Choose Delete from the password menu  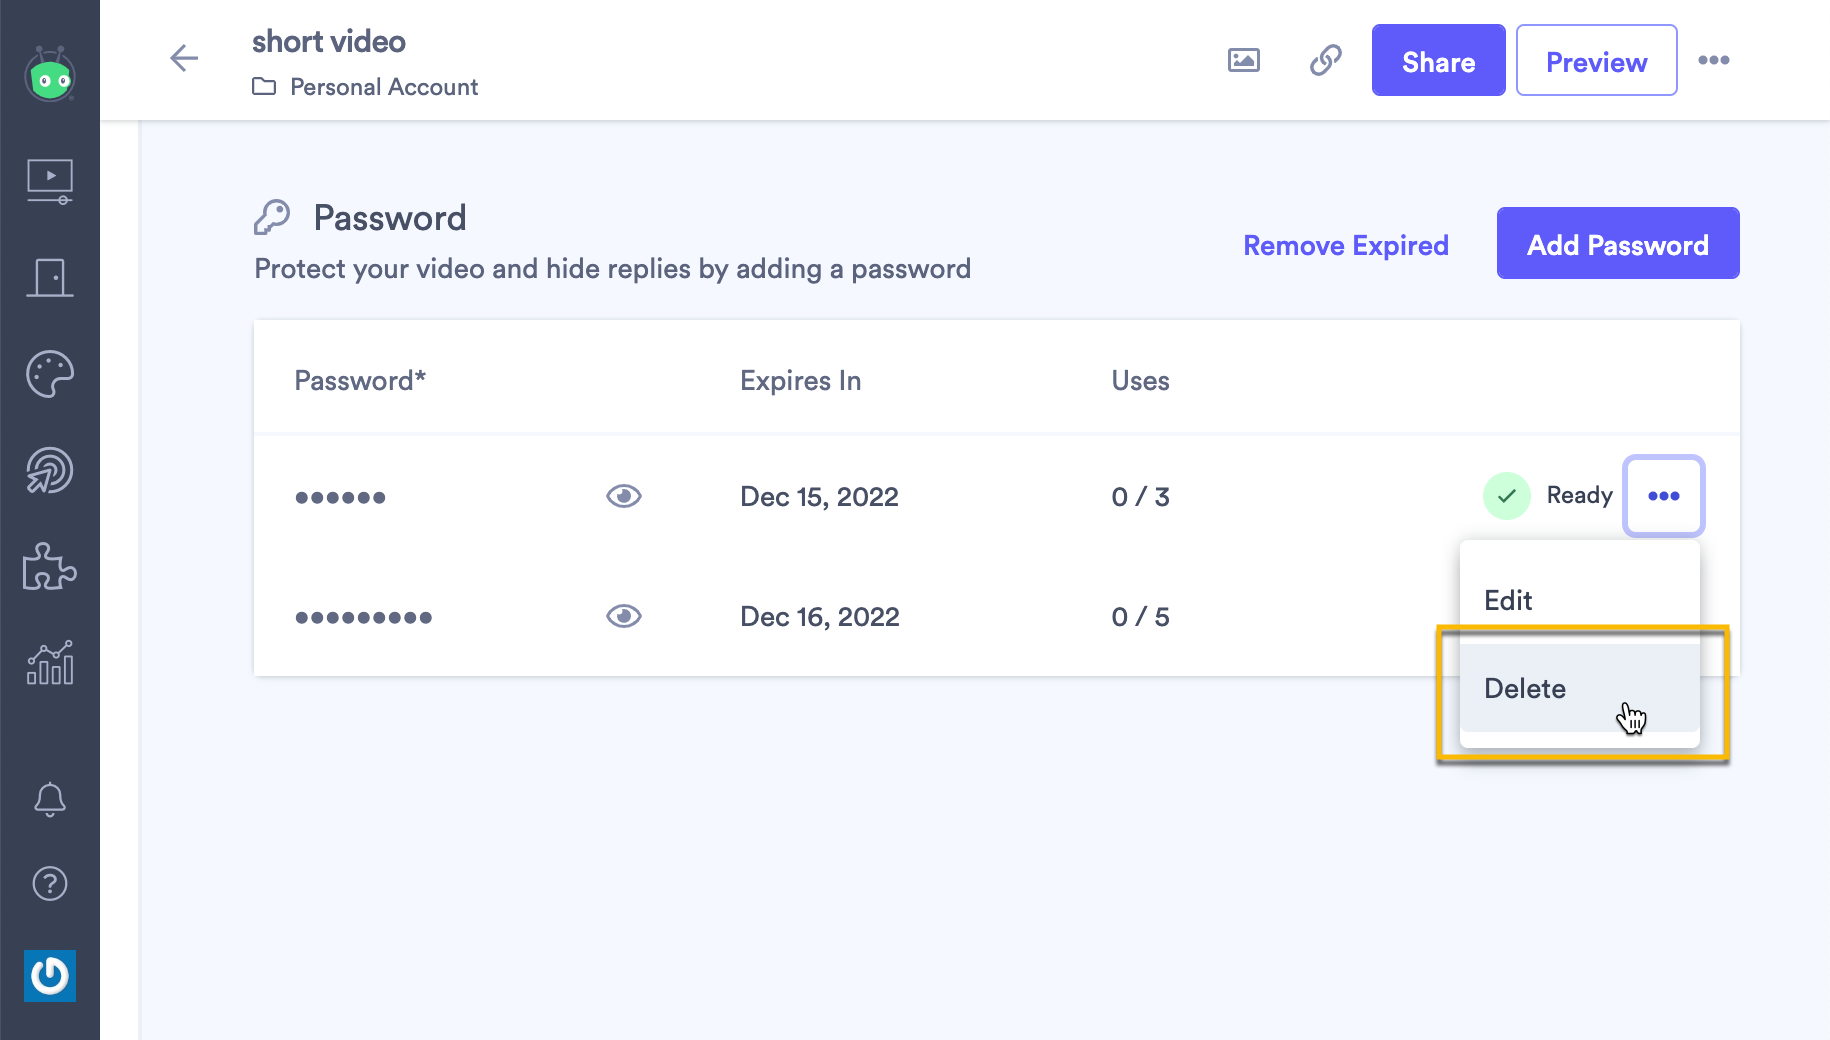pos(1525,688)
